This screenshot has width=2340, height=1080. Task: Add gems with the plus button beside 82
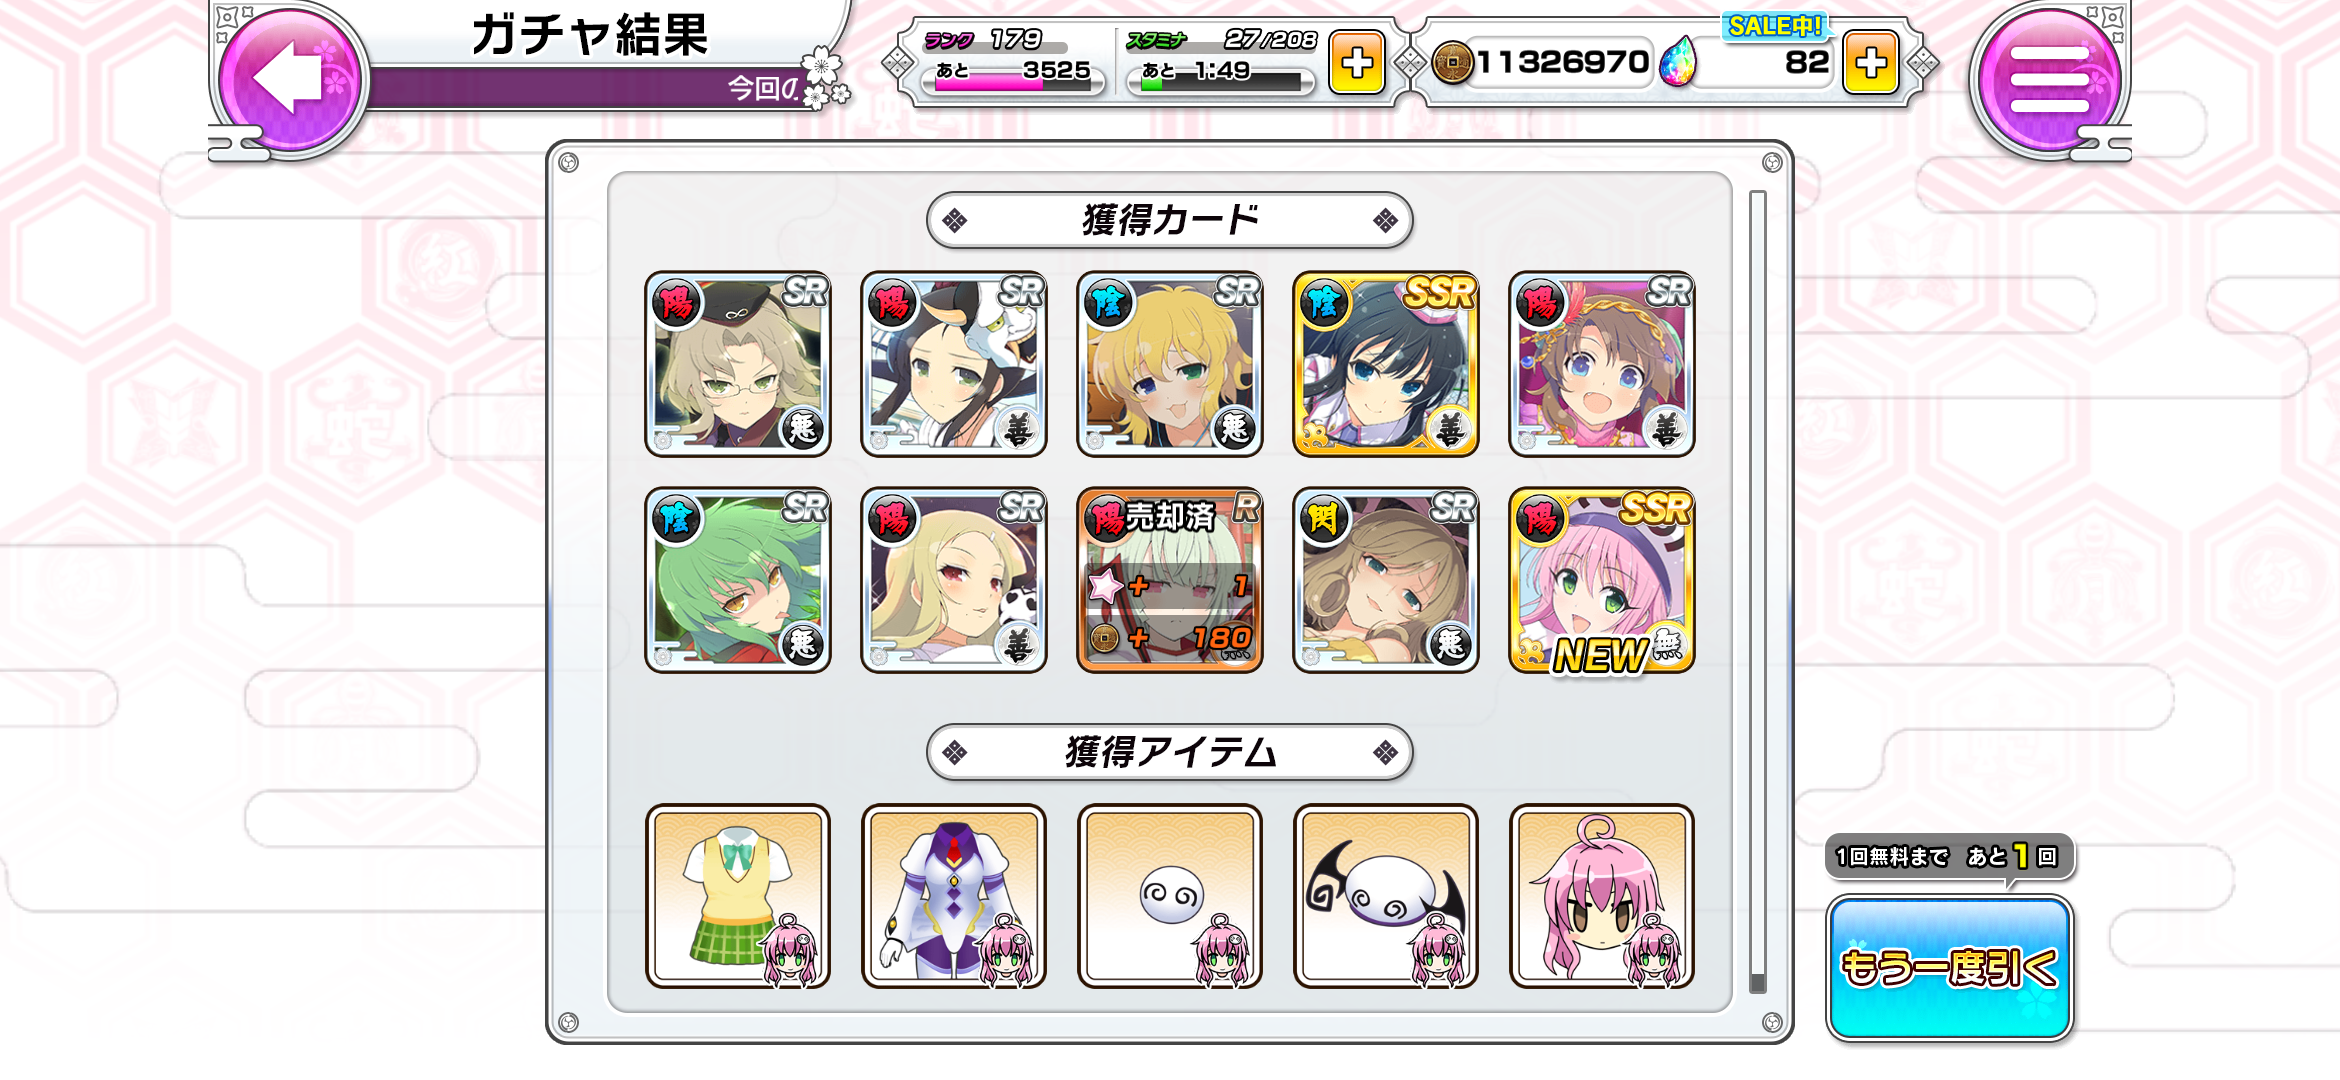pyautogui.click(x=1870, y=63)
